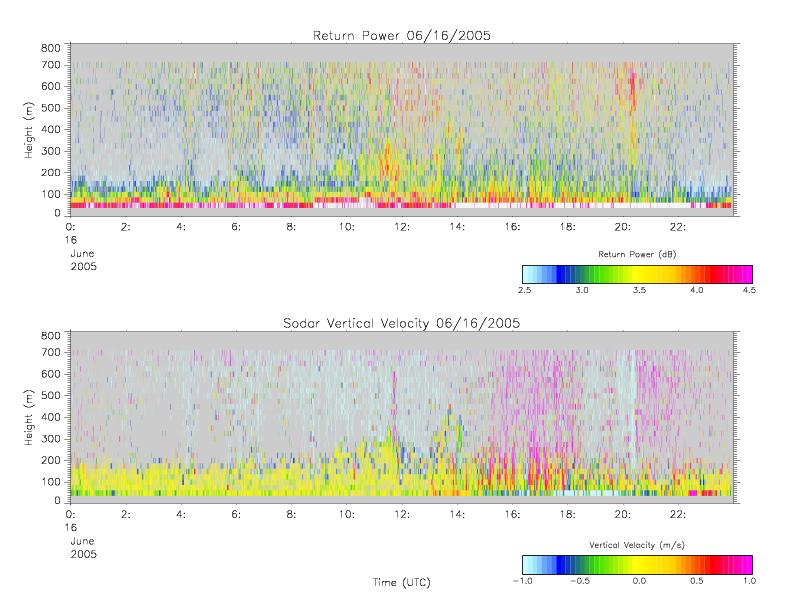Click the "4:" time tick under Vertical Velocity plot

coord(181,515)
